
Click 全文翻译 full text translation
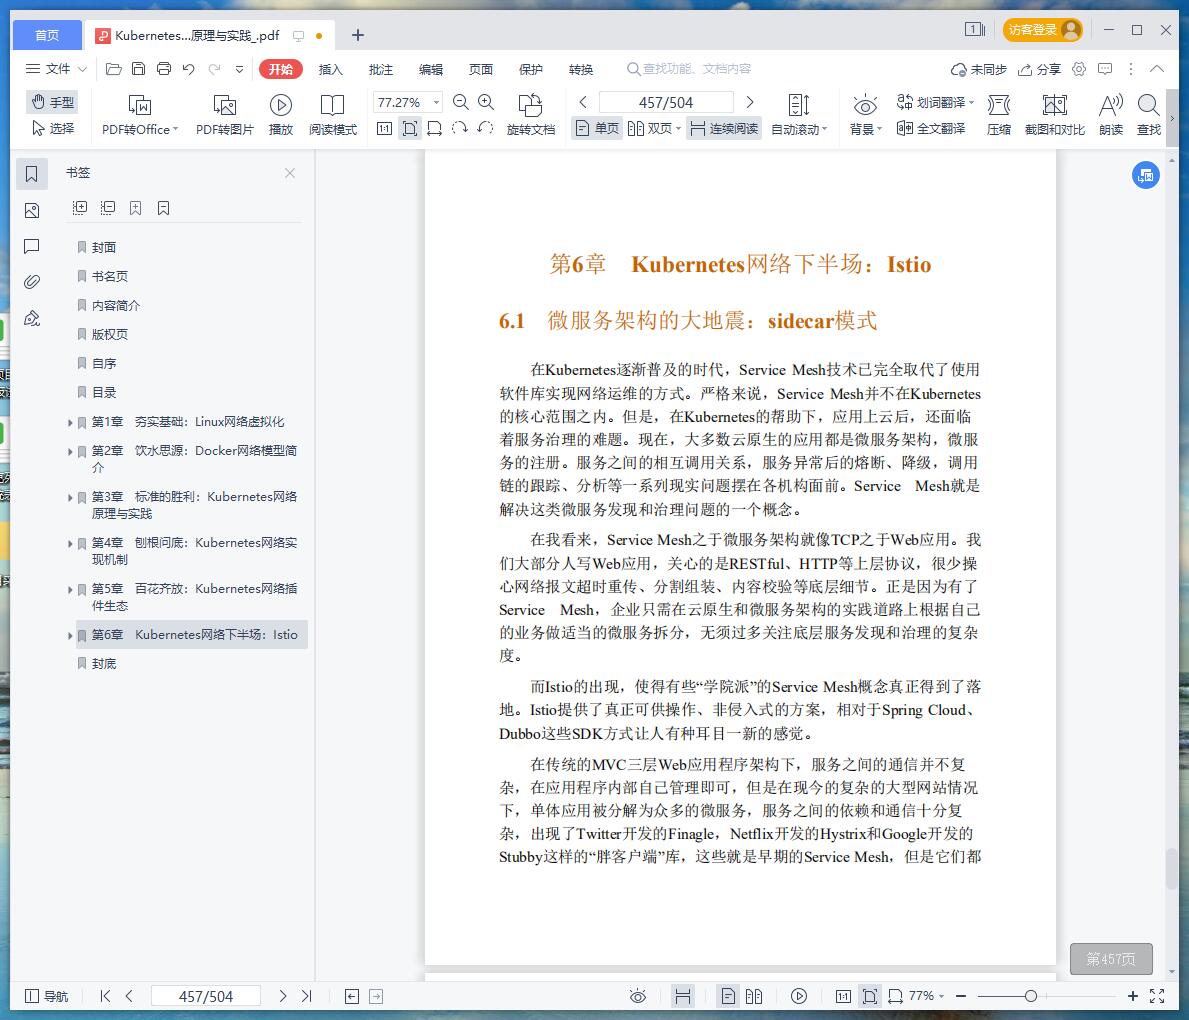pos(930,128)
